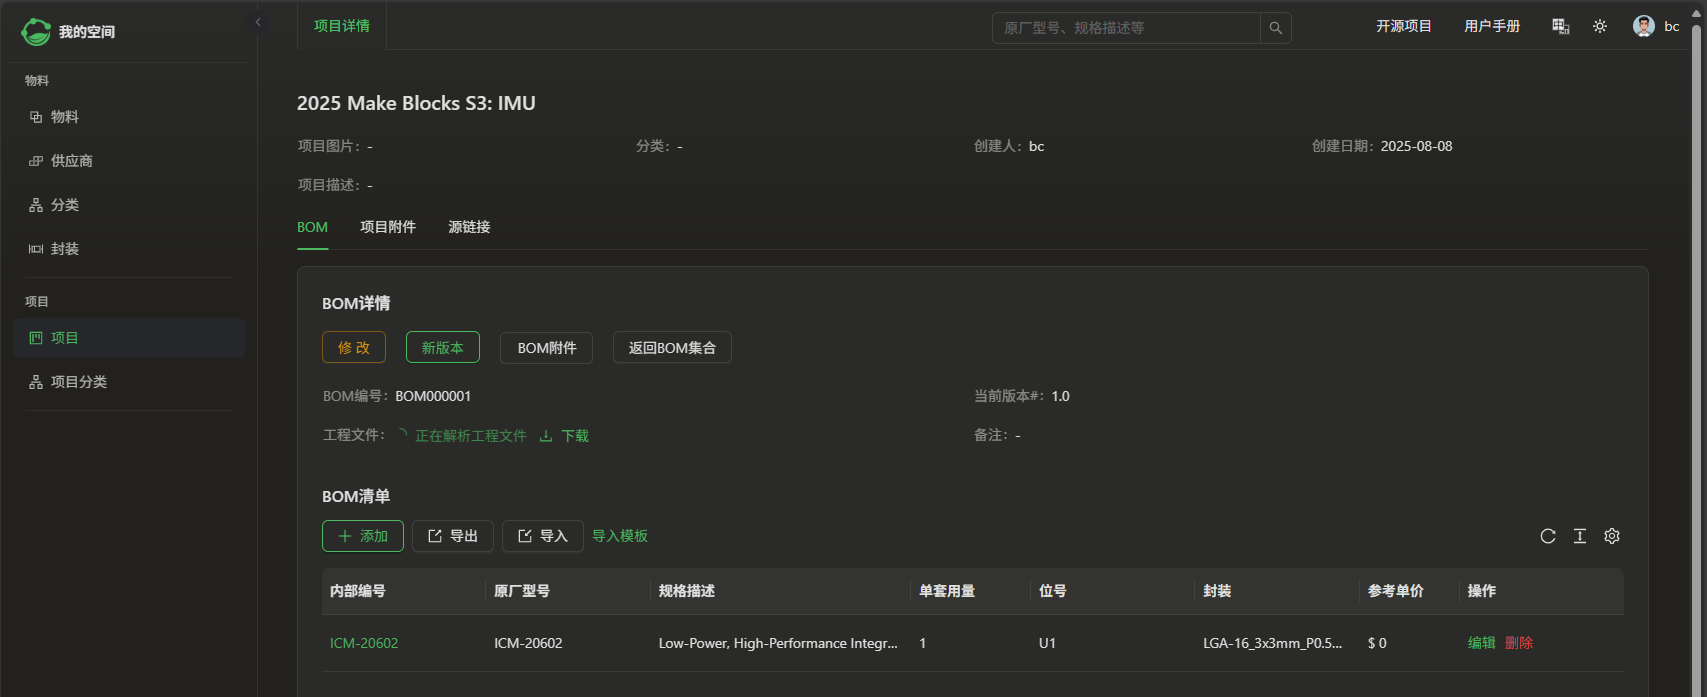Open table column settings gear
The width and height of the screenshot is (1707, 697).
1612,536
